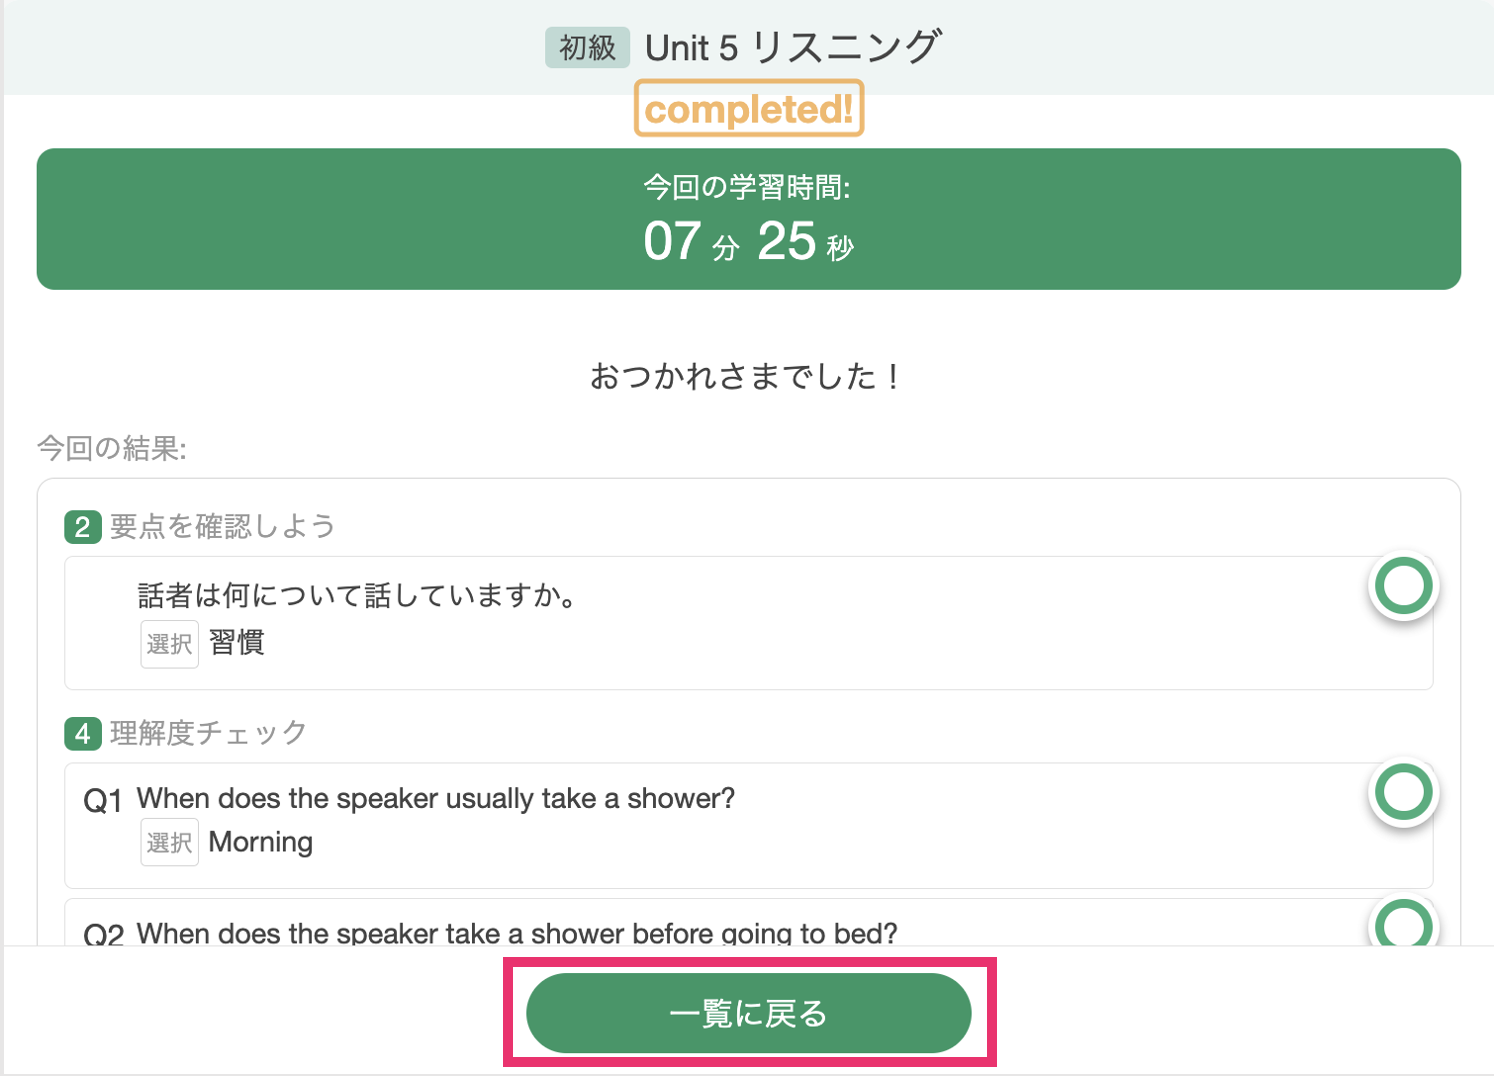Click the circle result icon for Q1
The width and height of the screenshot is (1494, 1076).
(1403, 793)
